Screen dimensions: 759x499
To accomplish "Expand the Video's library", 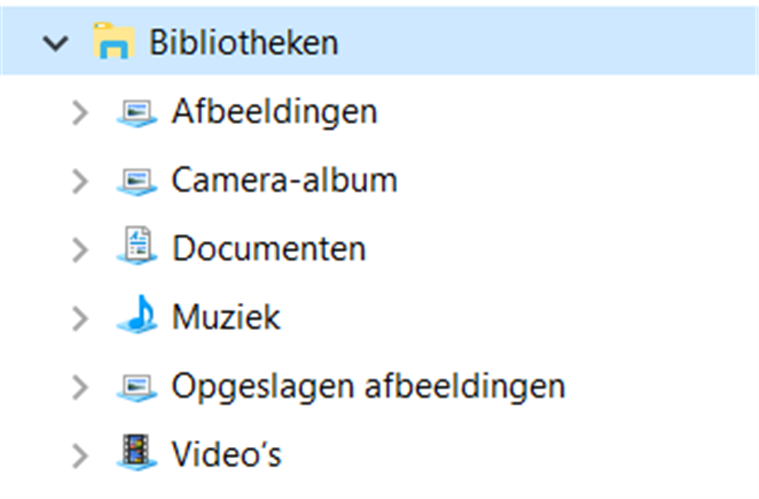I will [x=80, y=456].
